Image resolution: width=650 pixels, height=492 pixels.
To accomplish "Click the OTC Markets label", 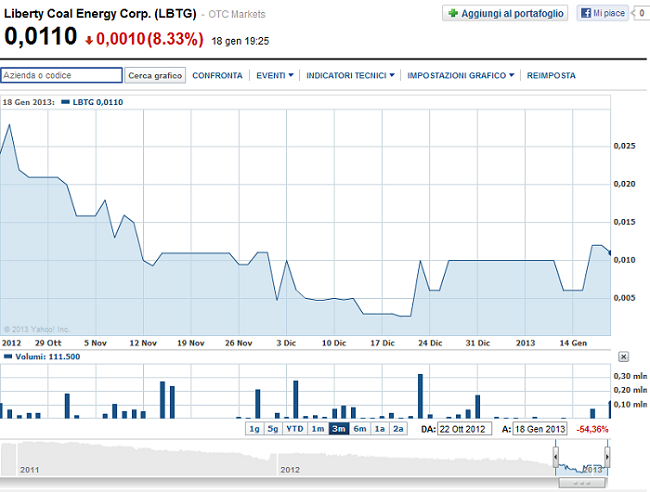I will (237, 15).
